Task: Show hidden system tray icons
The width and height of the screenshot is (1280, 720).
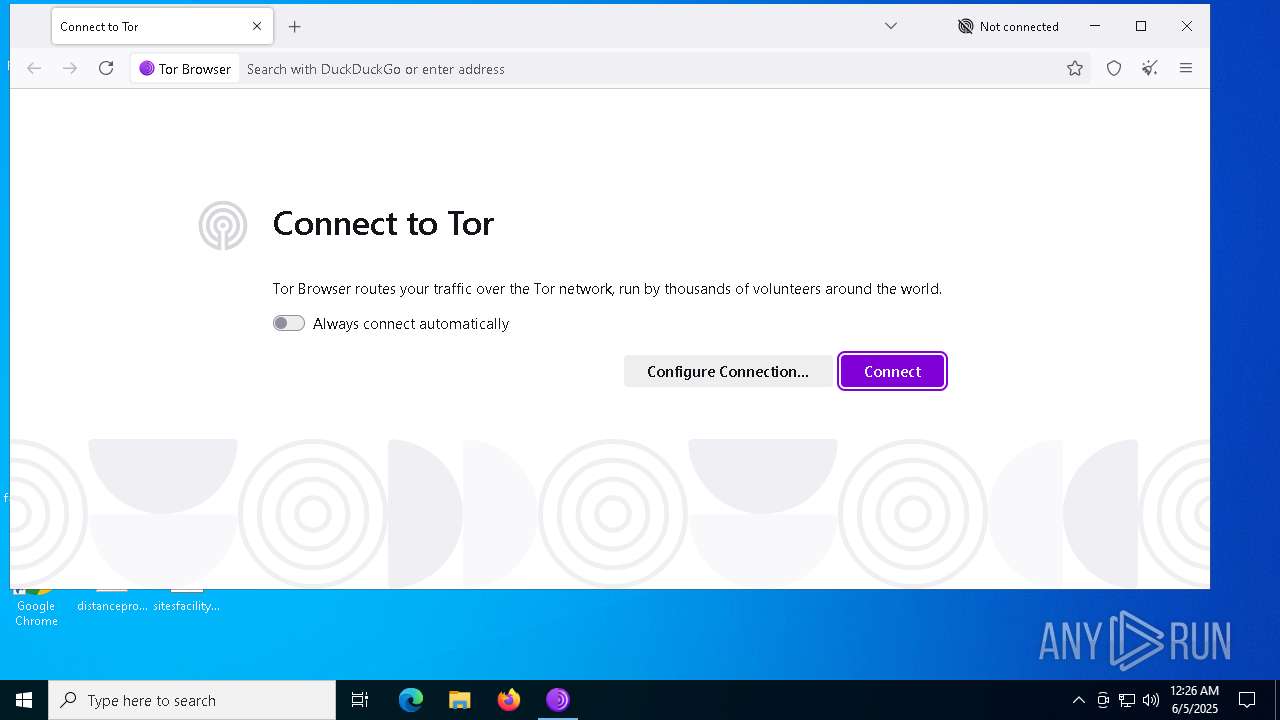Action: point(1078,700)
